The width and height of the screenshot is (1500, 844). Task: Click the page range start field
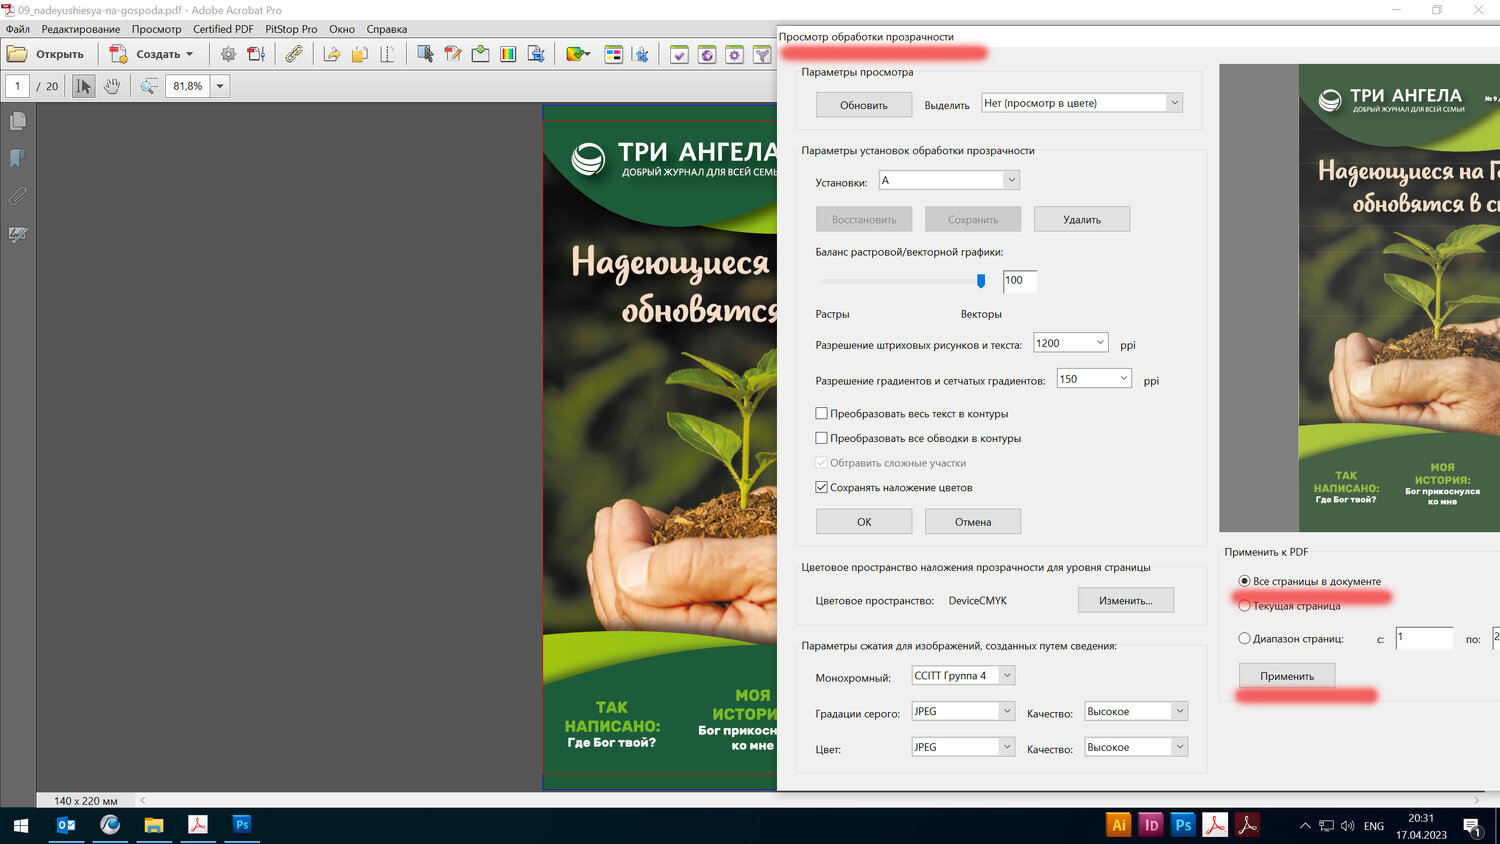click(x=1424, y=637)
